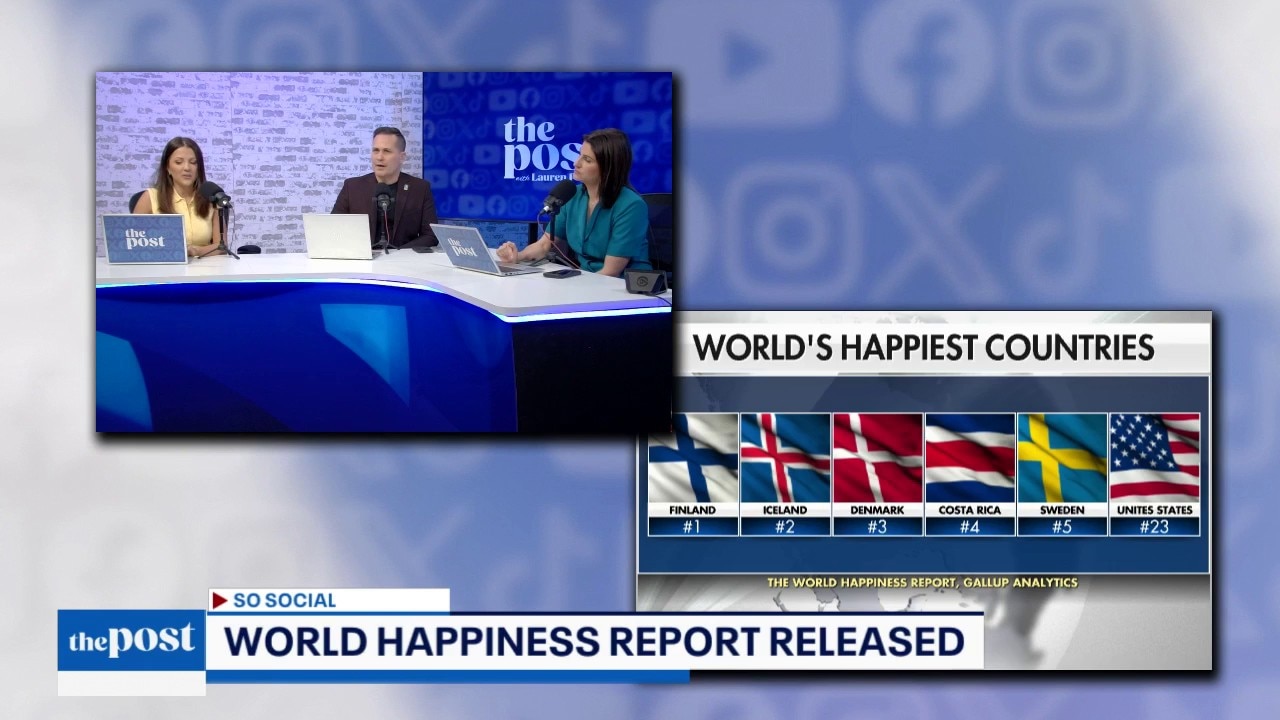The image size is (1280, 720).
Task: Click the #1 rank label under Finland
Action: tap(692, 526)
